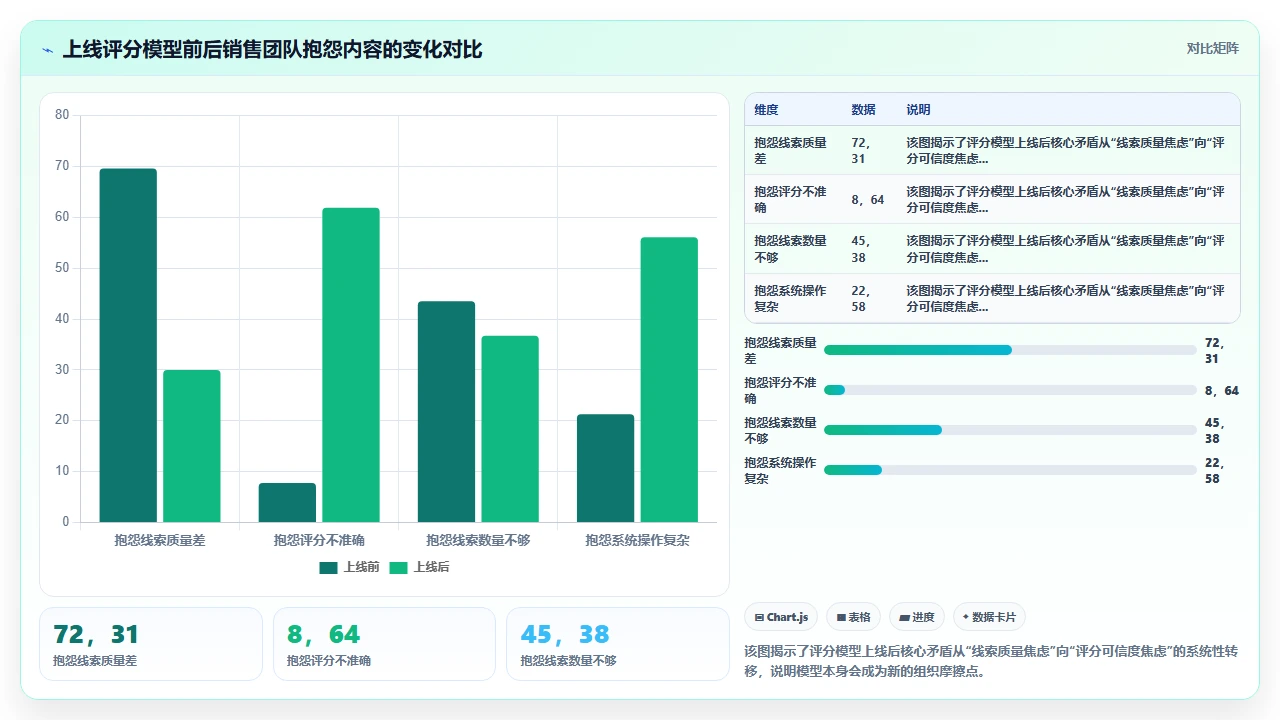Click the 数据 table column header
This screenshot has width=1280, height=720.
[x=864, y=110]
